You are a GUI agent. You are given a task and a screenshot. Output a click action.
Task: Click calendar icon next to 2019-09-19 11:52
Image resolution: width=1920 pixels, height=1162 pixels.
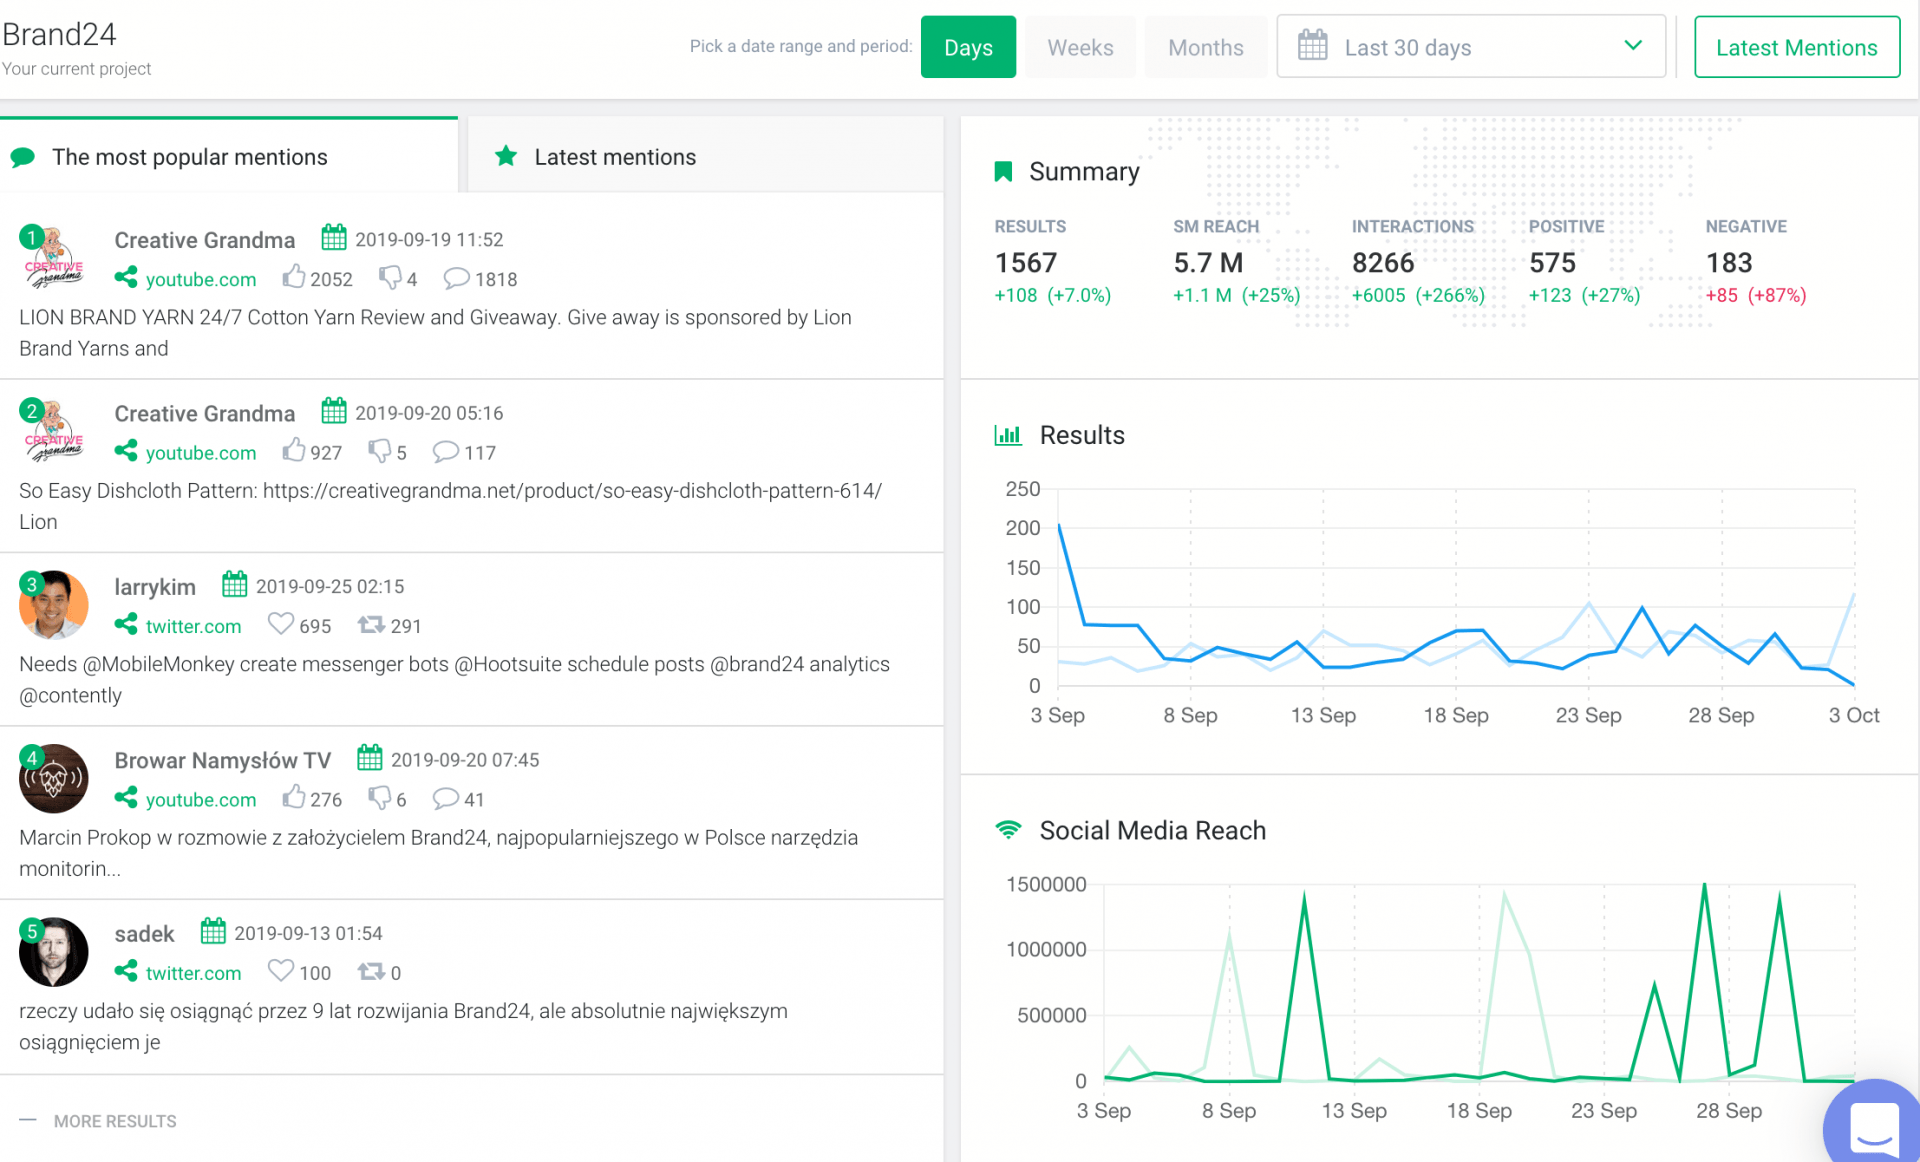(x=334, y=238)
